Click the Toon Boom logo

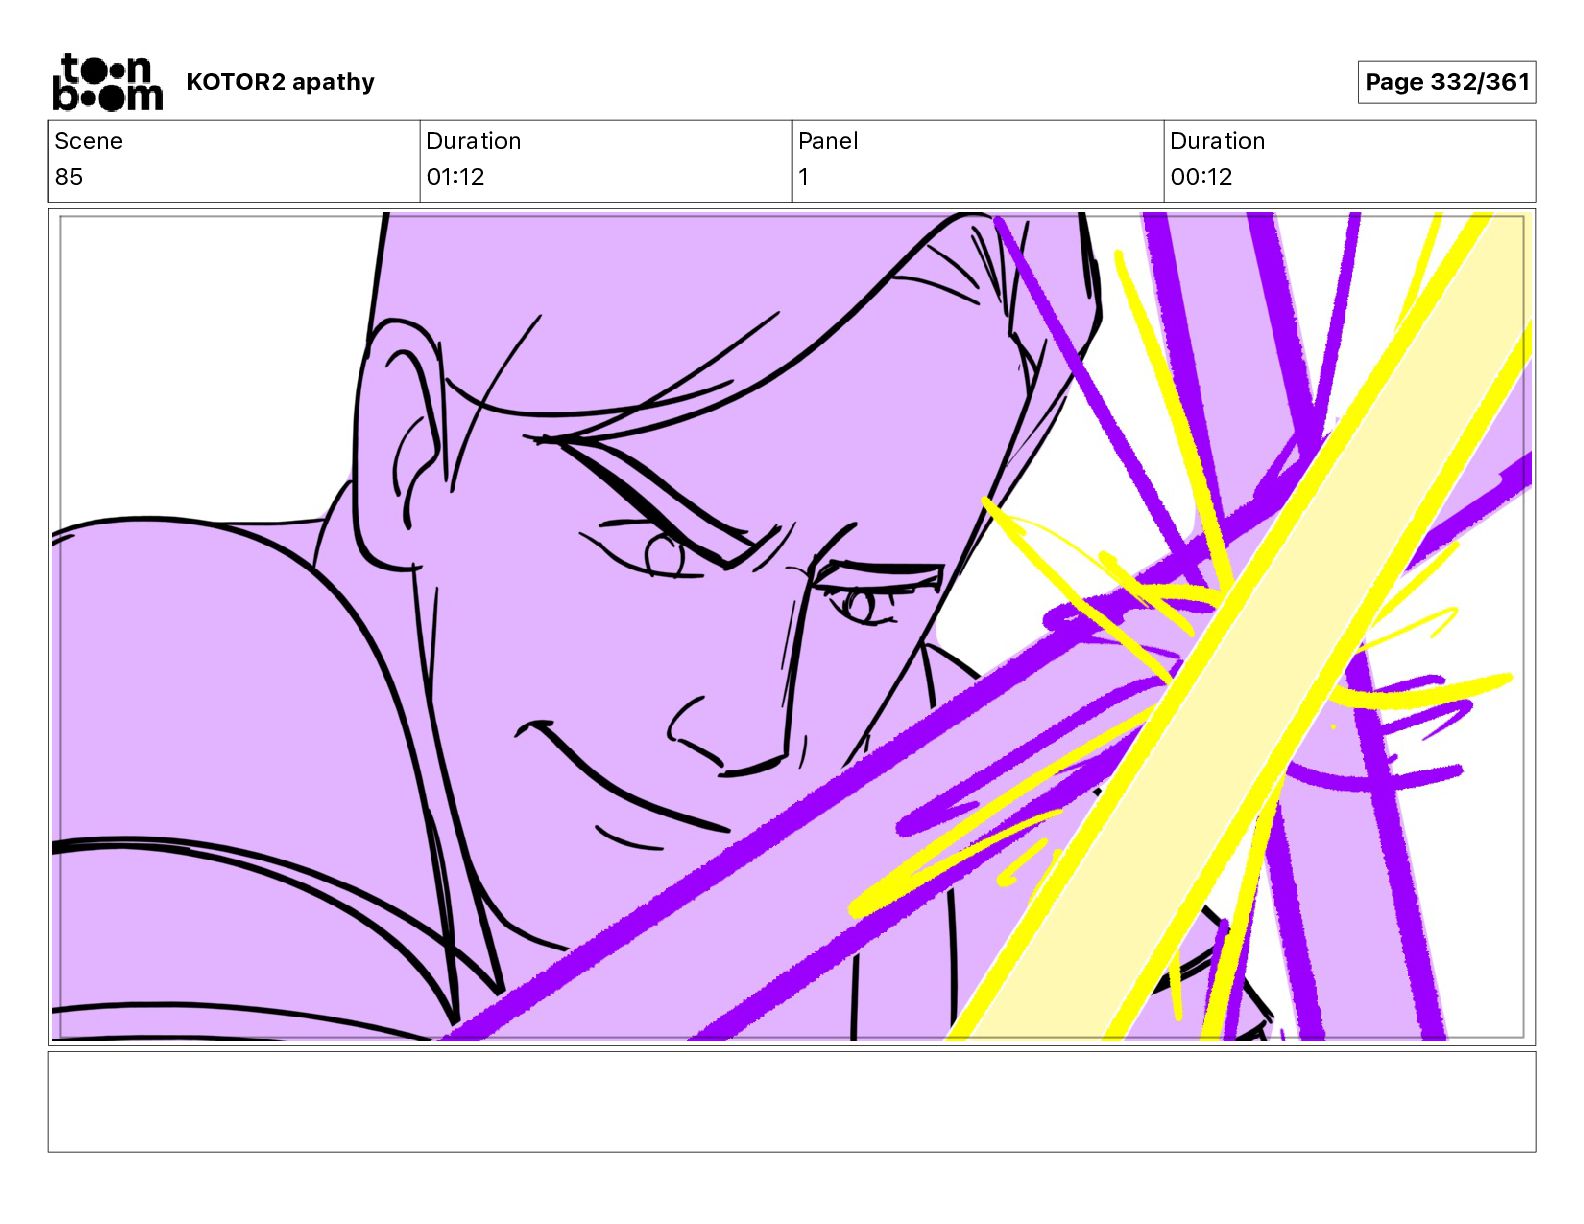107,82
